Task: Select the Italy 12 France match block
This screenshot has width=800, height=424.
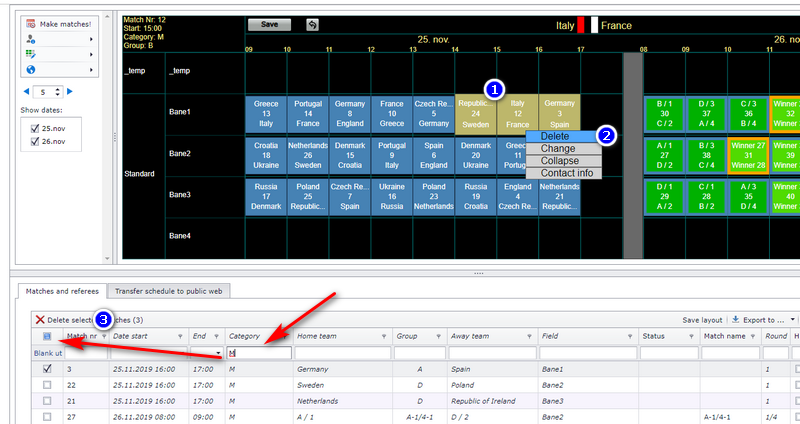Action: 517,113
